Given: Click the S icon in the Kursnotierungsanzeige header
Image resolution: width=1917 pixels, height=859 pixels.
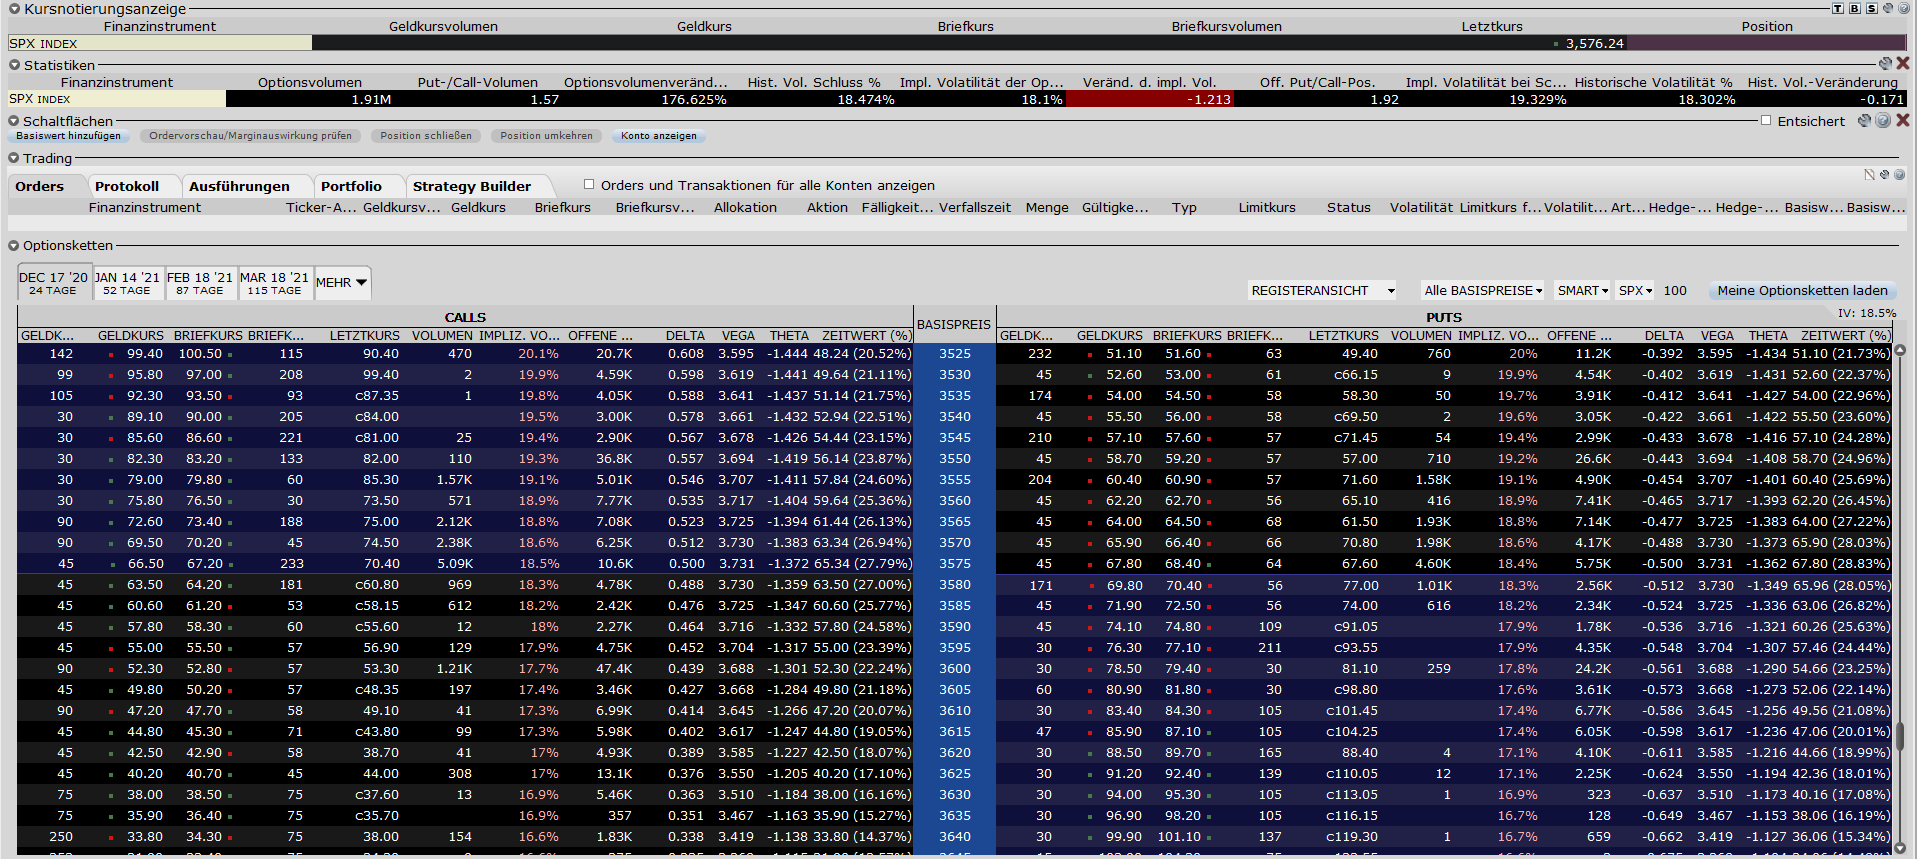Looking at the screenshot, I should tap(1872, 8).
